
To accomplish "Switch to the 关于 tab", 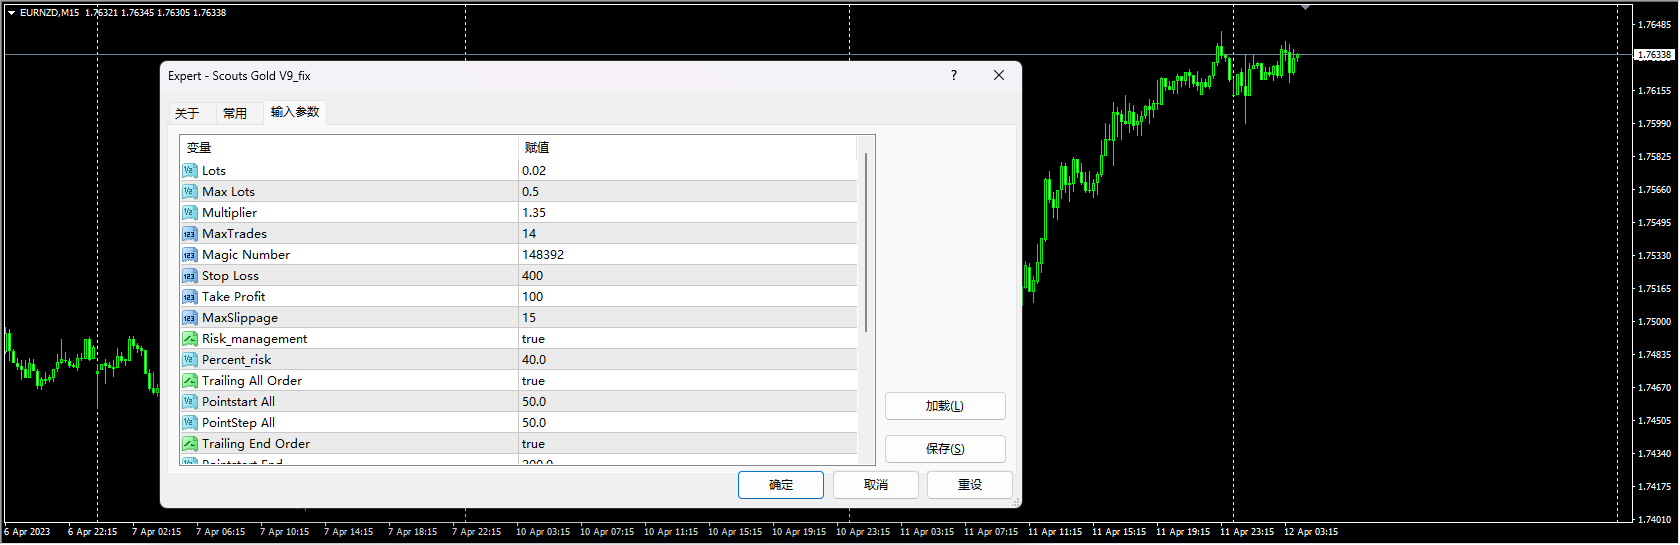I will [187, 113].
